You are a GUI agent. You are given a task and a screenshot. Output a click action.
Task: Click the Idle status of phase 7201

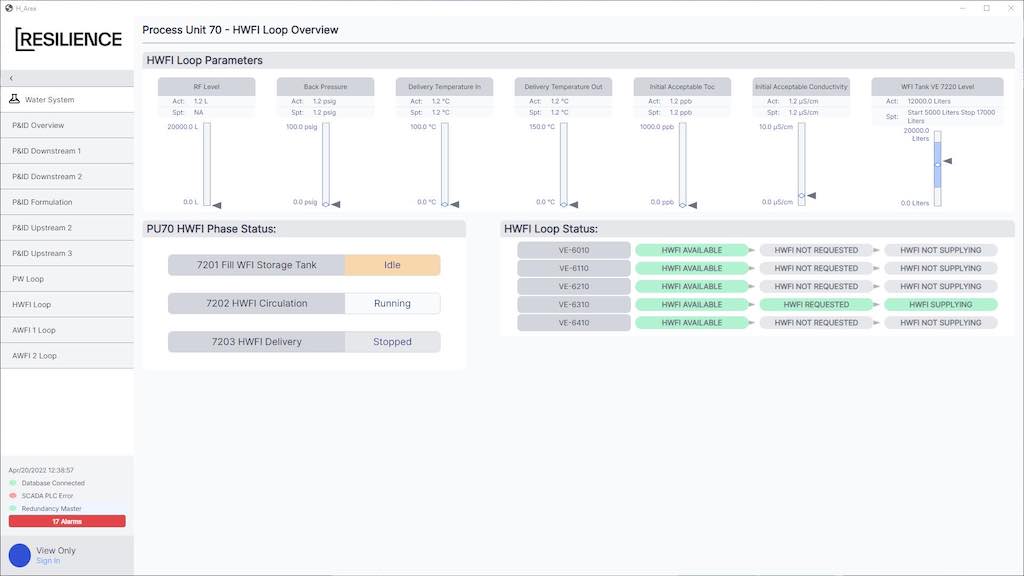[392, 265]
